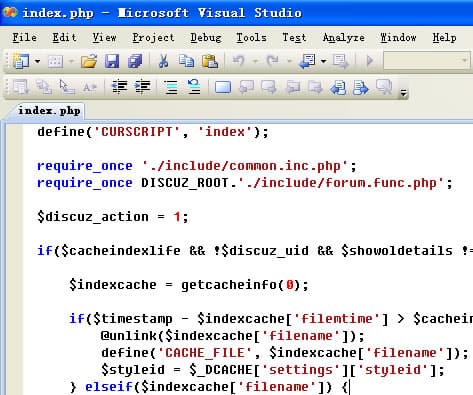Image resolution: width=473 pixels, height=395 pixels.
Task: Click the $discuz_action variable
Action: 93,217
